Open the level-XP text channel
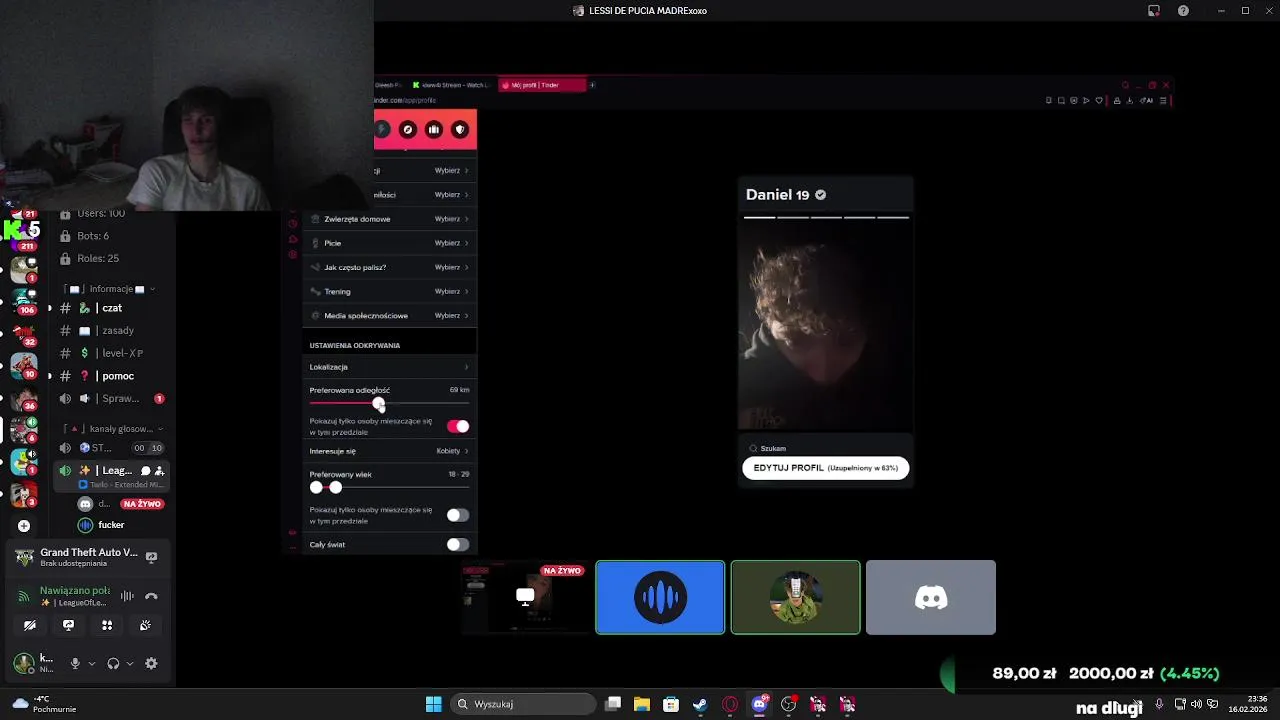The width and height of the screenshot is (1280, 720). click(110, 353)
